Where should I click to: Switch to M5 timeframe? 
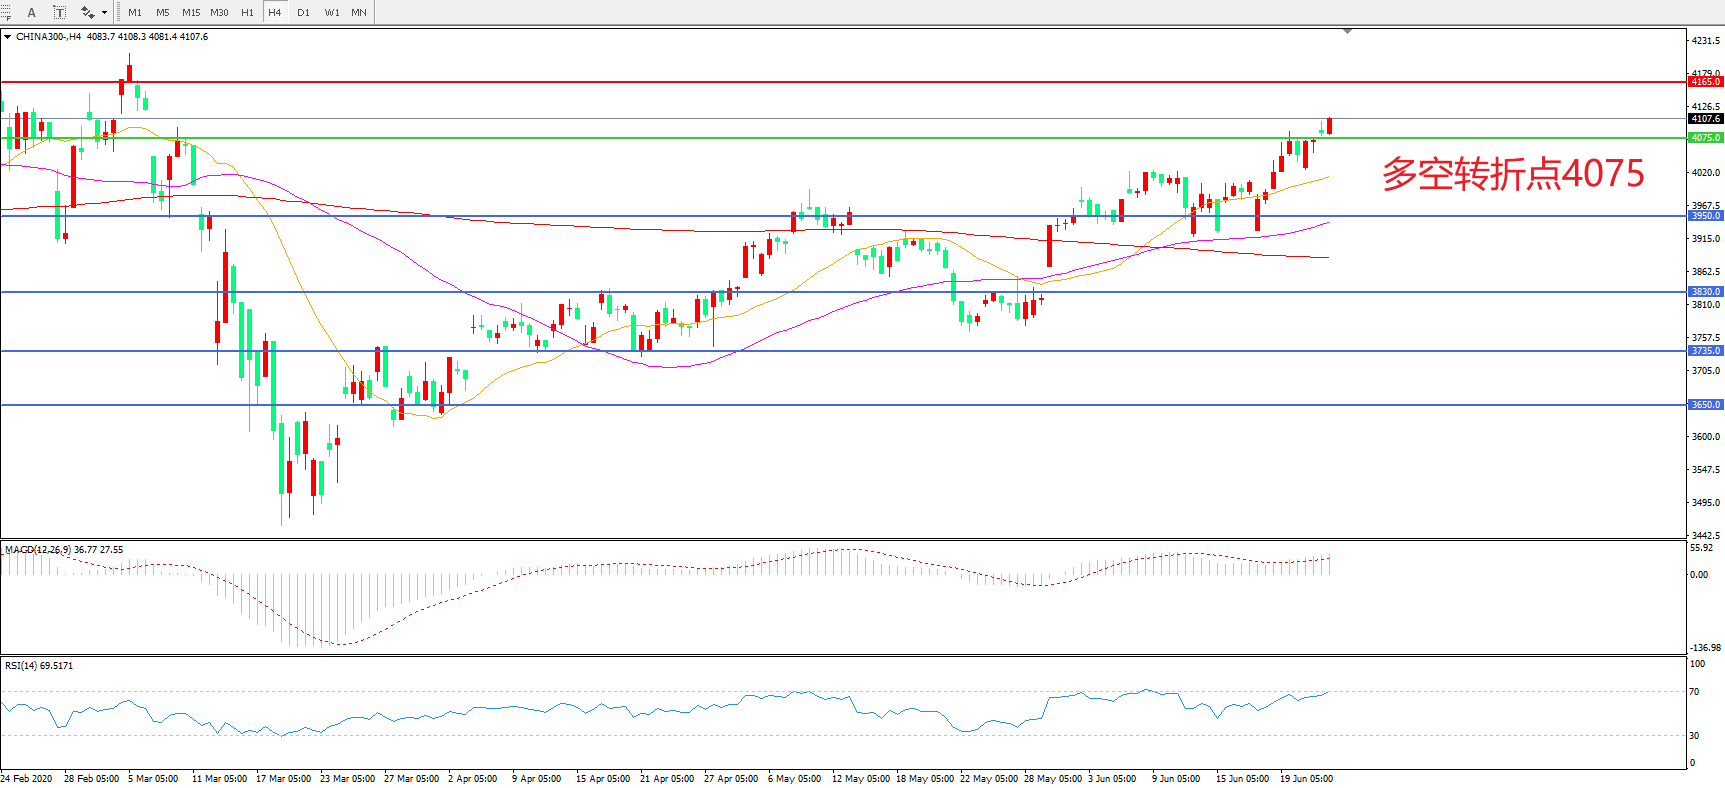[162, 12]
